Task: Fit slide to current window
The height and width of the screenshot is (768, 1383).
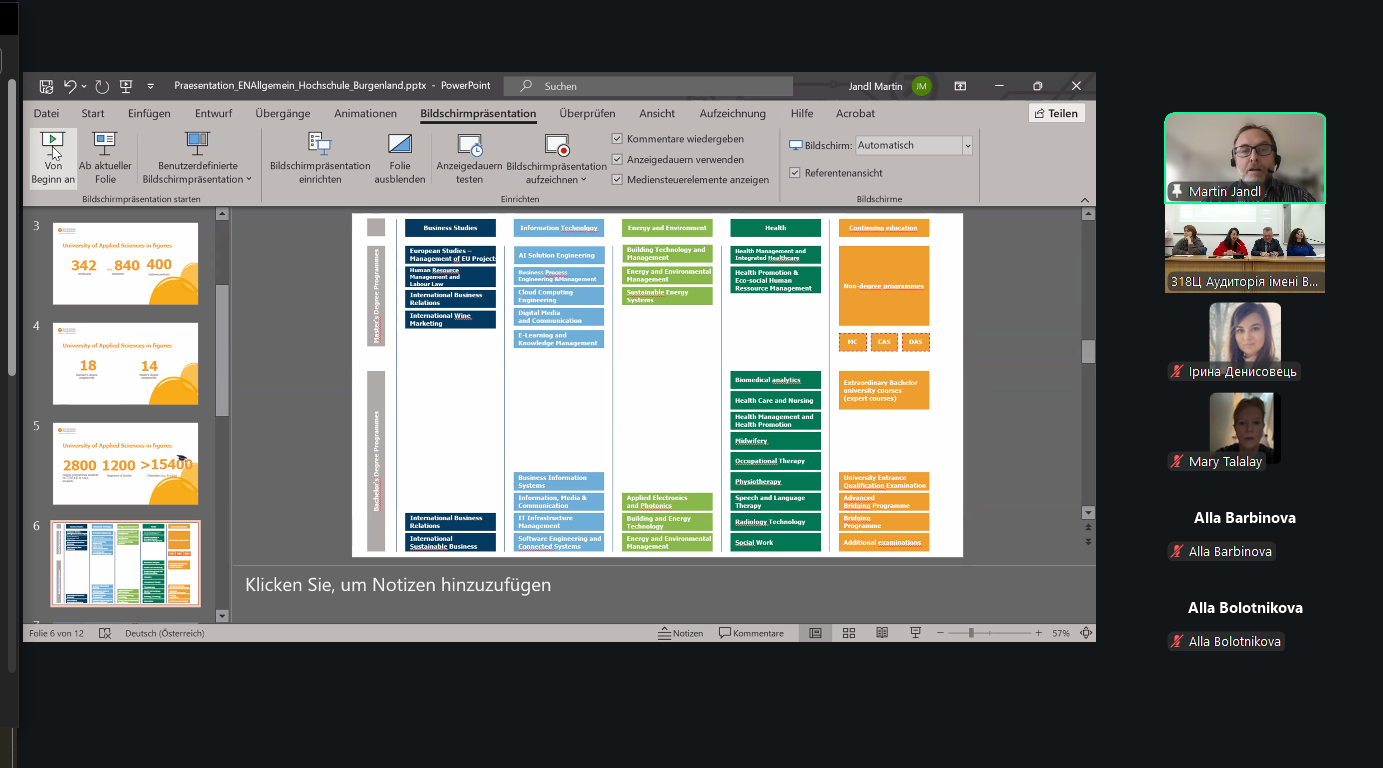Action: click(1084, 633)
